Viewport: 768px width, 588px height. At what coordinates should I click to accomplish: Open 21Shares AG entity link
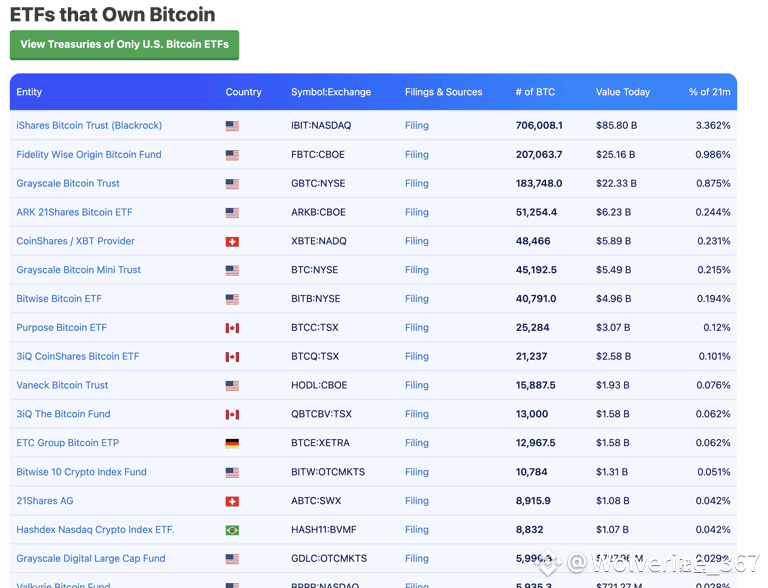(x=45, y=501)
